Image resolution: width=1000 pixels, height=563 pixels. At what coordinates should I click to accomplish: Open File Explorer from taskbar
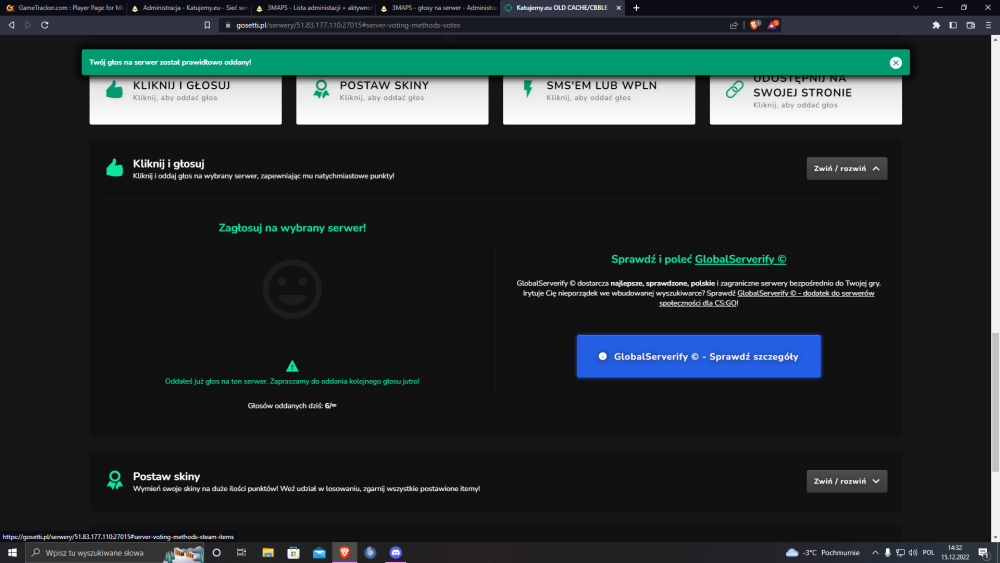point(268,552)
